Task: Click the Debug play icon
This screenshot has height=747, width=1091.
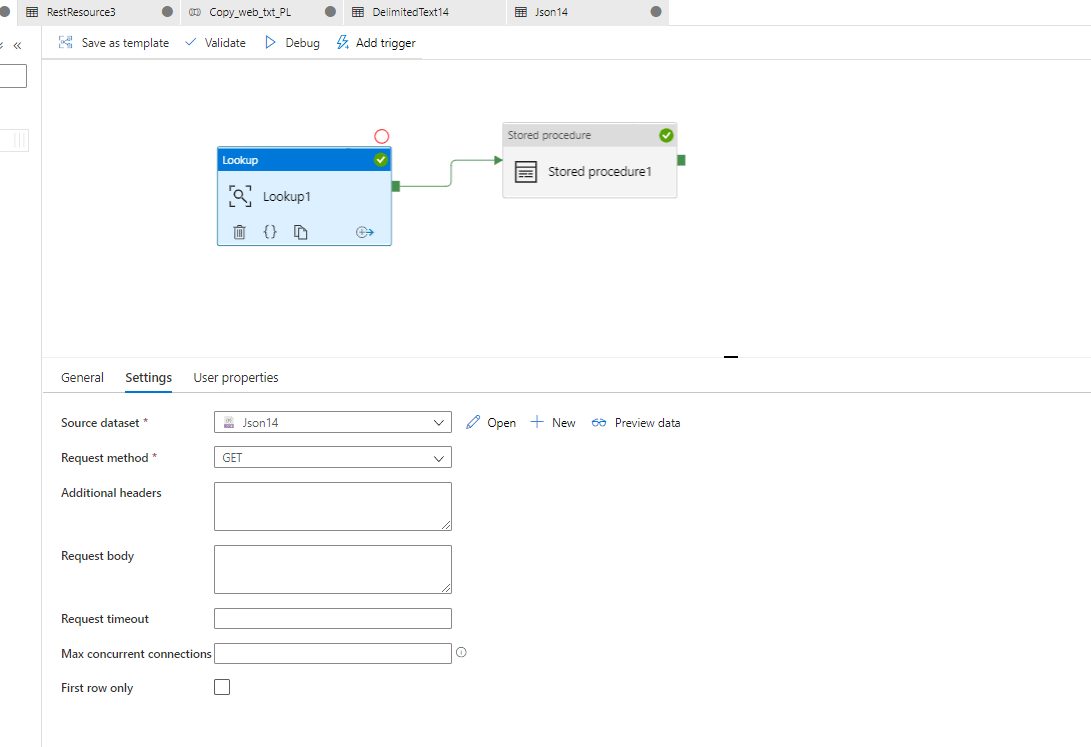Action: (x=270, y=42)
